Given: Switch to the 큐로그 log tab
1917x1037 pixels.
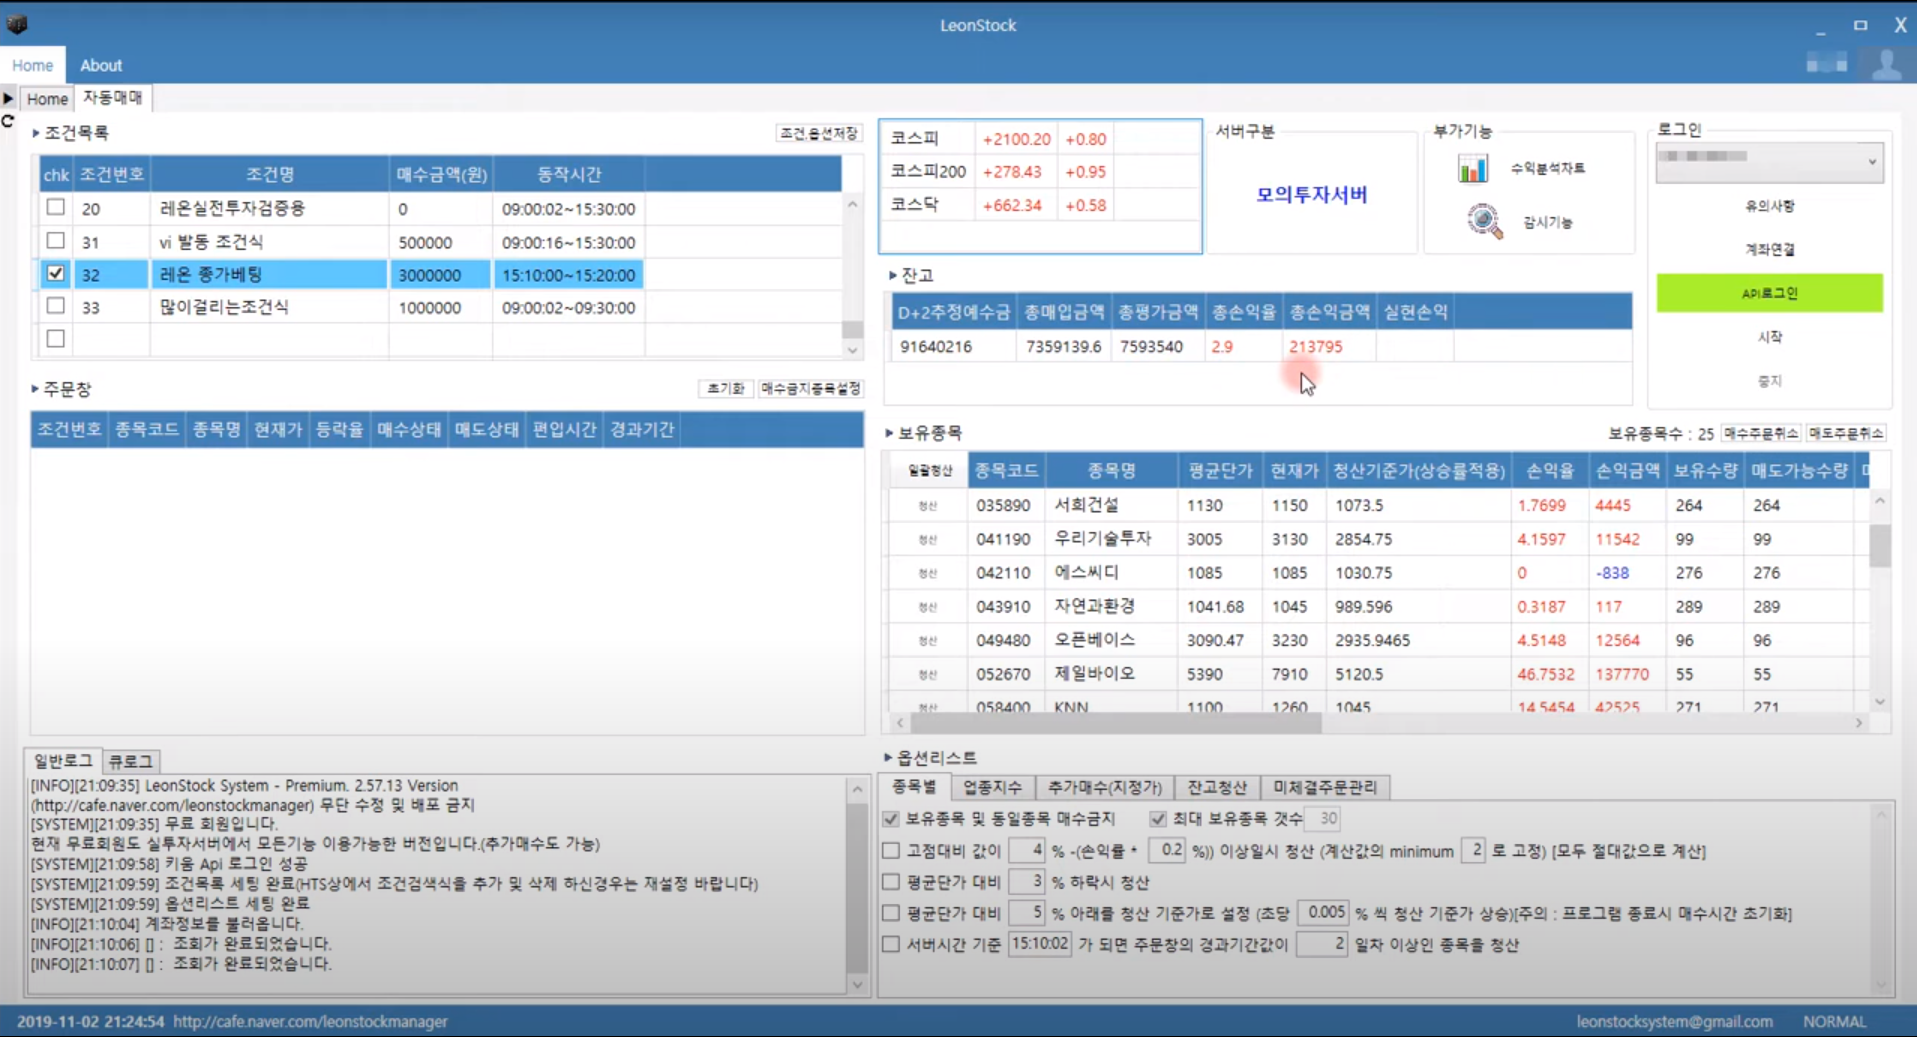Looking at the screenshot, I should pyautogui.click(x=130, y=761).
